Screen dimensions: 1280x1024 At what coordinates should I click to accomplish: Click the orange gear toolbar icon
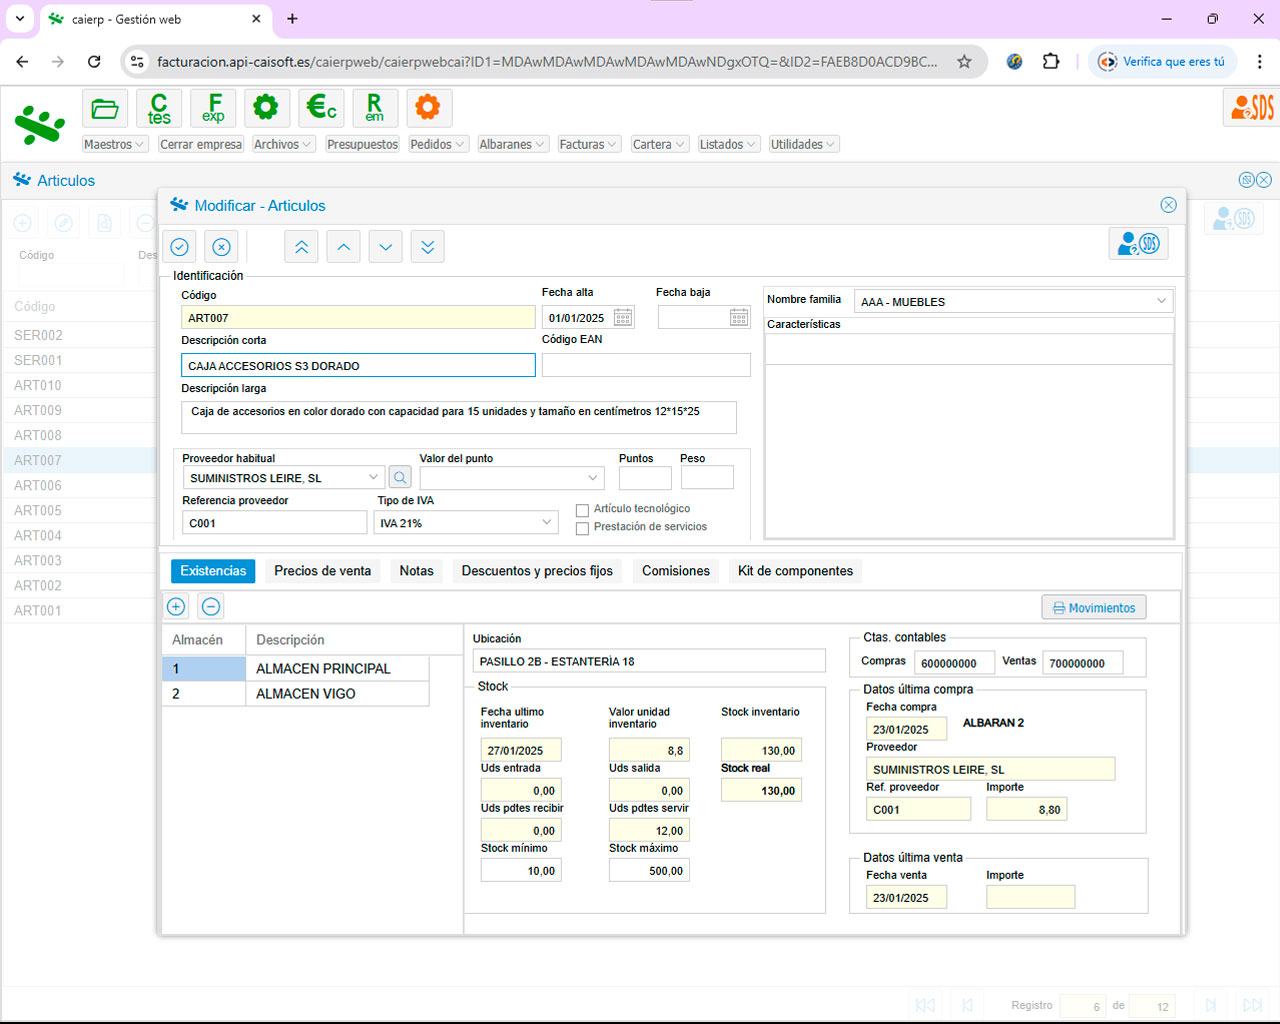(x=429, y=108)
